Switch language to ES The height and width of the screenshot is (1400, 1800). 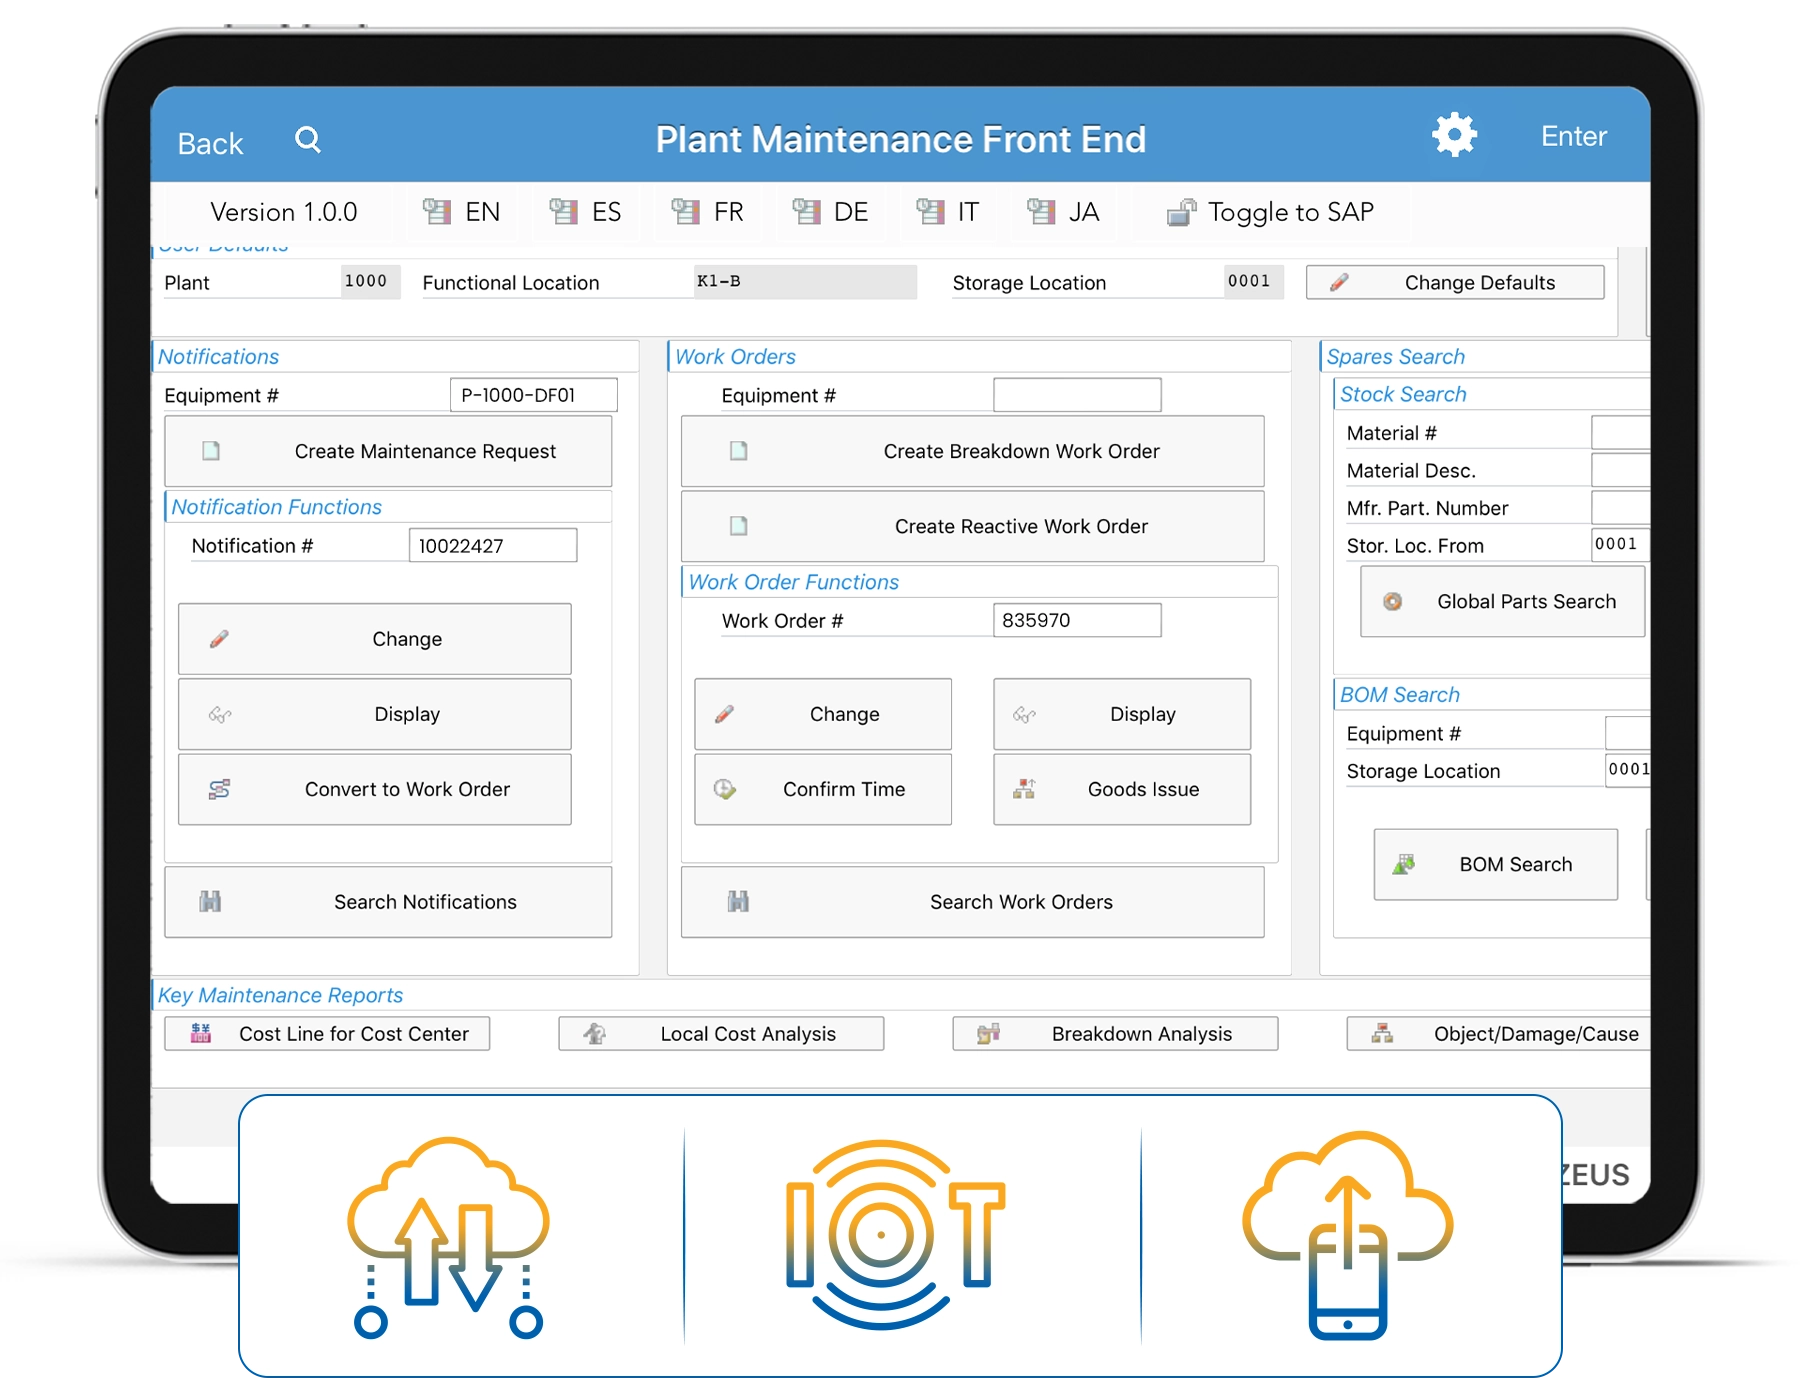tap(585, 212)
